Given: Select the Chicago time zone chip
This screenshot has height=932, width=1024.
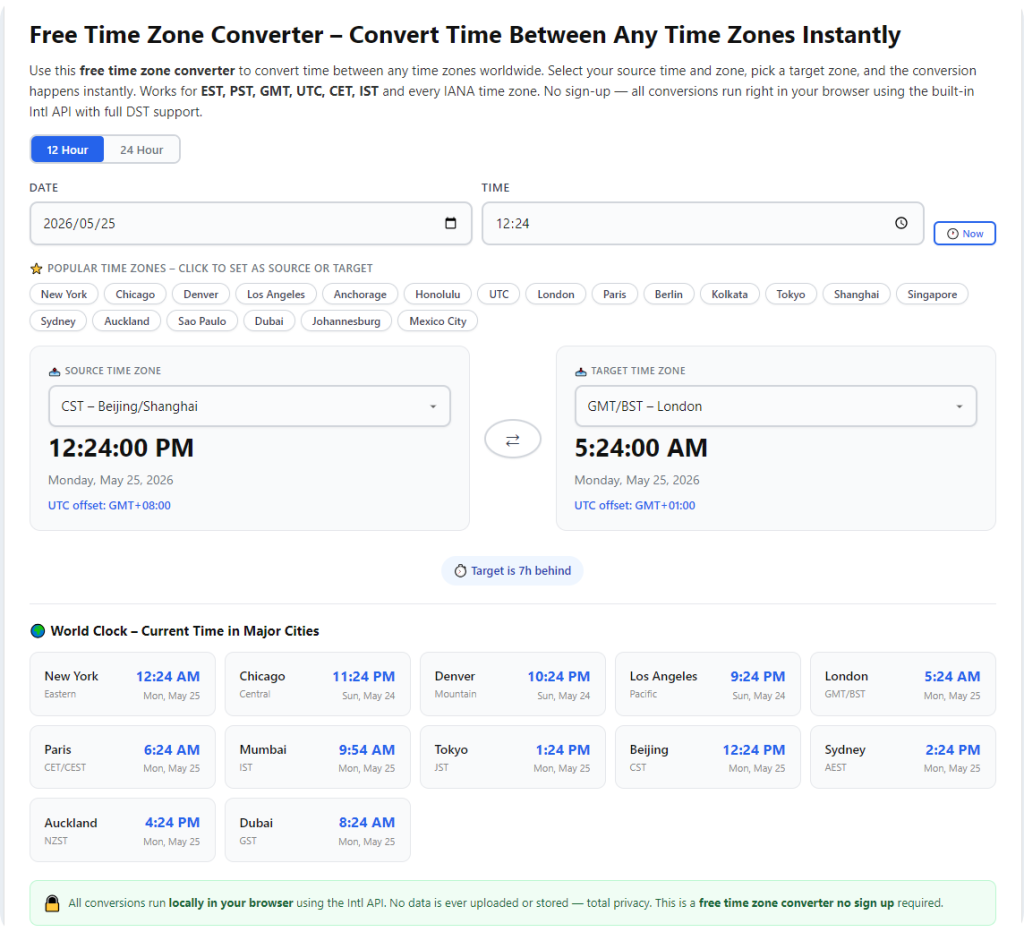Looking at the screenshot, I should [135, 295].
